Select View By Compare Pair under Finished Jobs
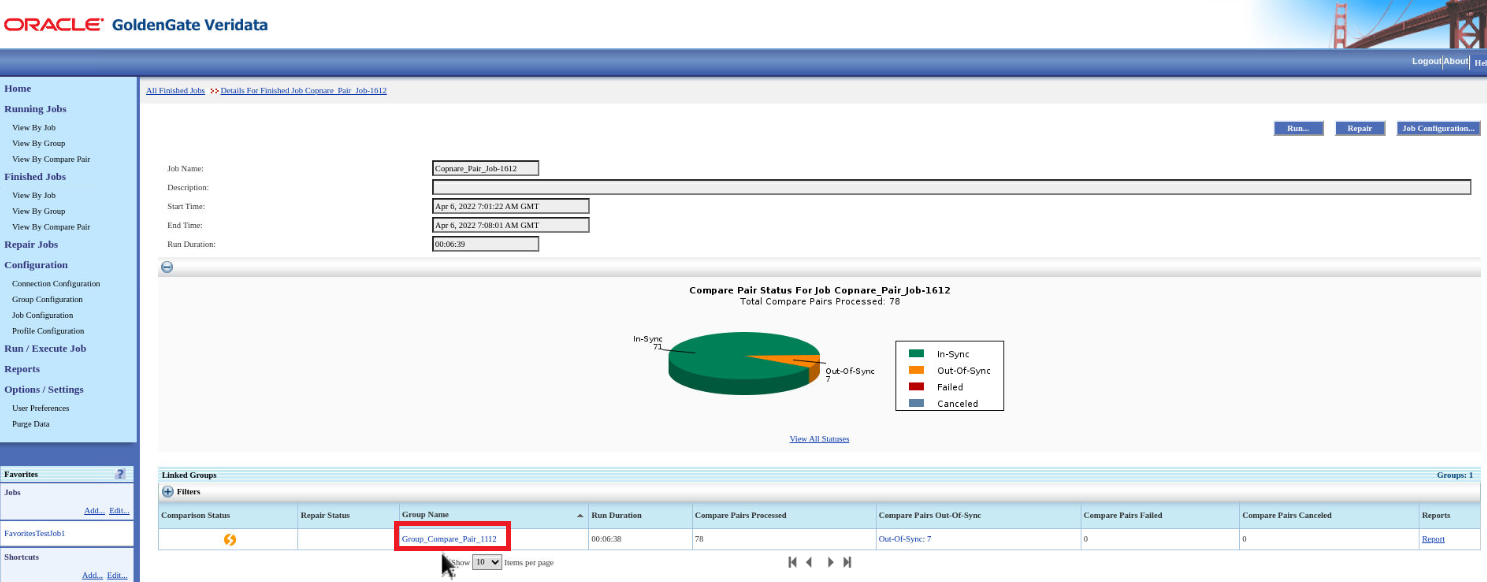 point(52,227)
